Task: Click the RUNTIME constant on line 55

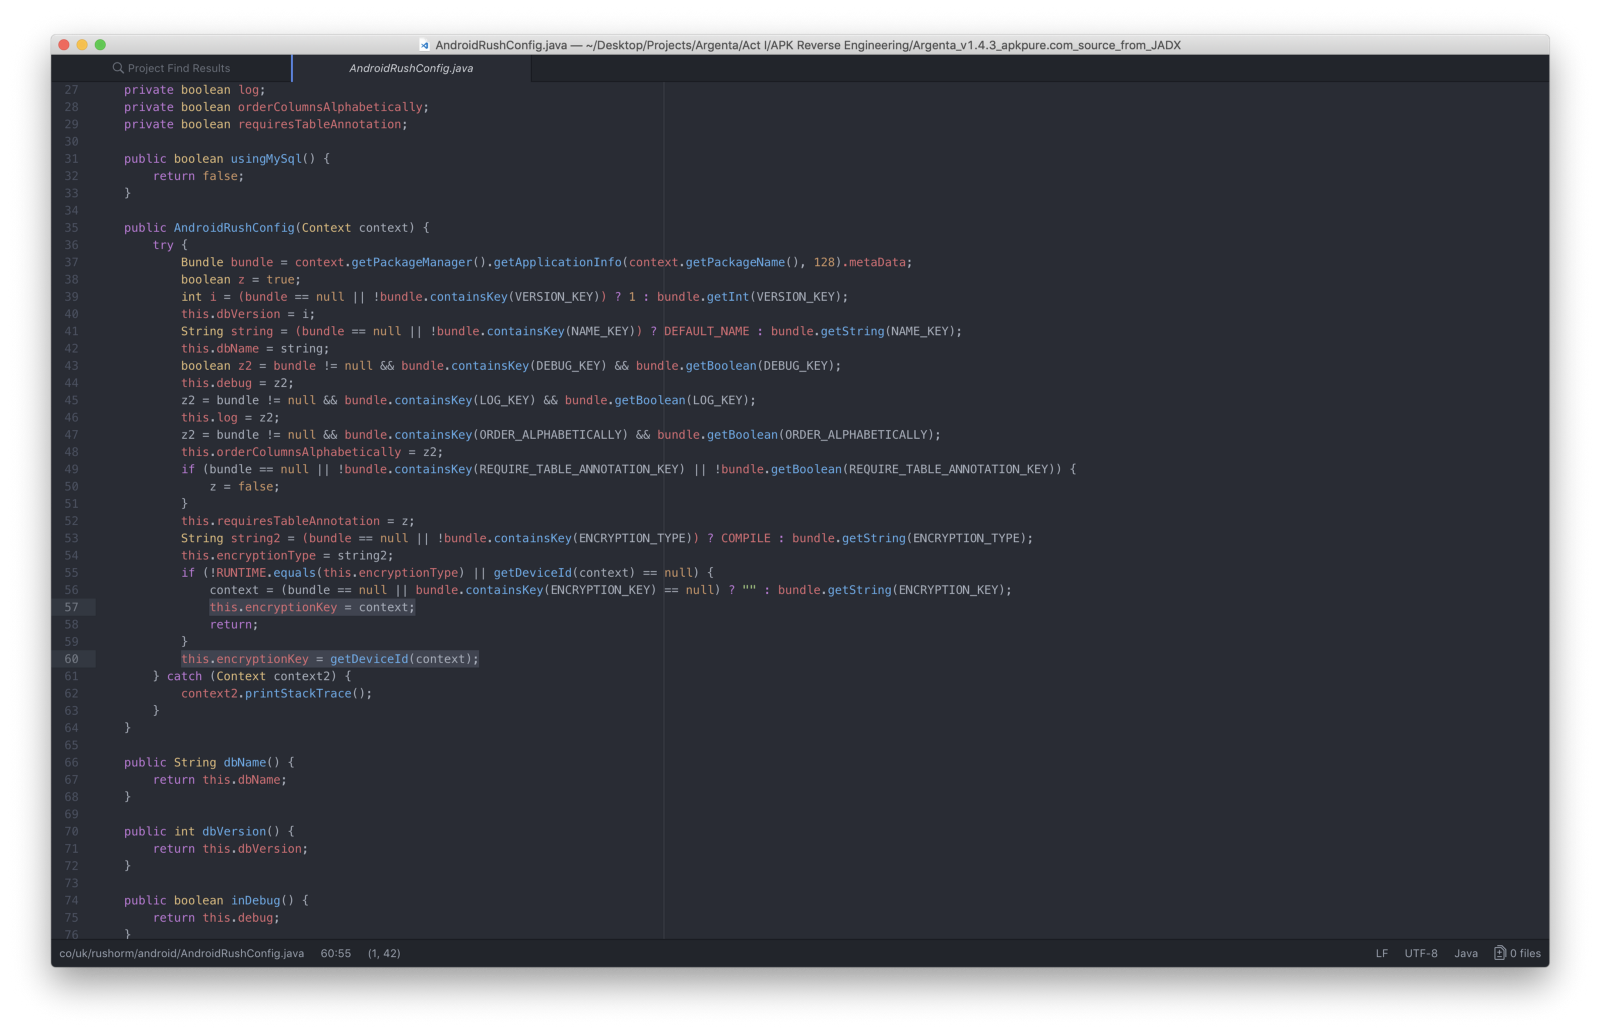Action: [241, 573]
